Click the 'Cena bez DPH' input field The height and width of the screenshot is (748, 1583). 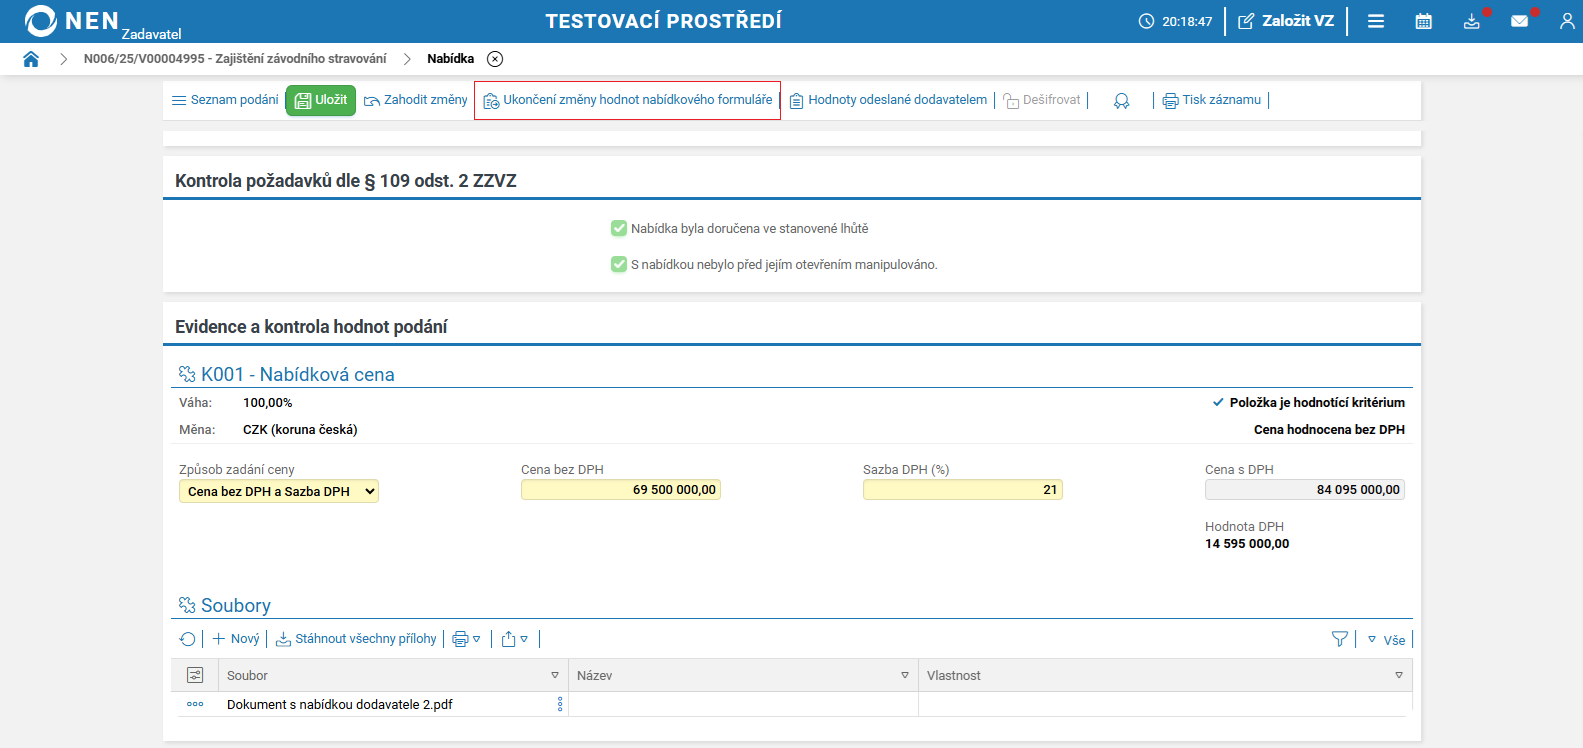click(620, 490)
